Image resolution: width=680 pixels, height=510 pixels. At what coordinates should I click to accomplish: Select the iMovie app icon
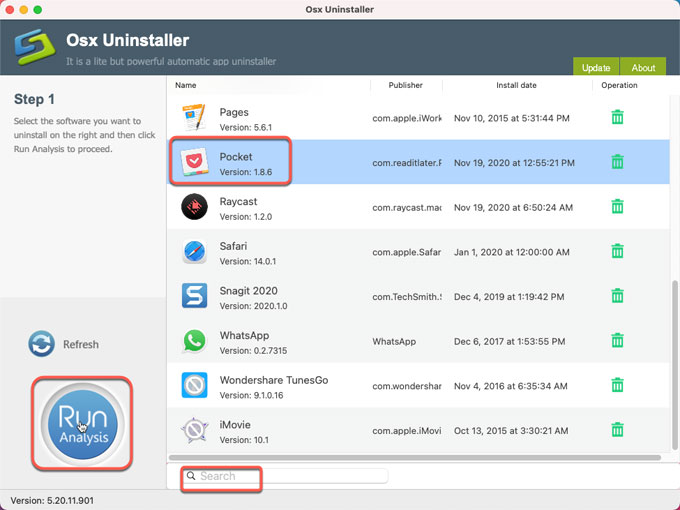click(x=194, y=430)
